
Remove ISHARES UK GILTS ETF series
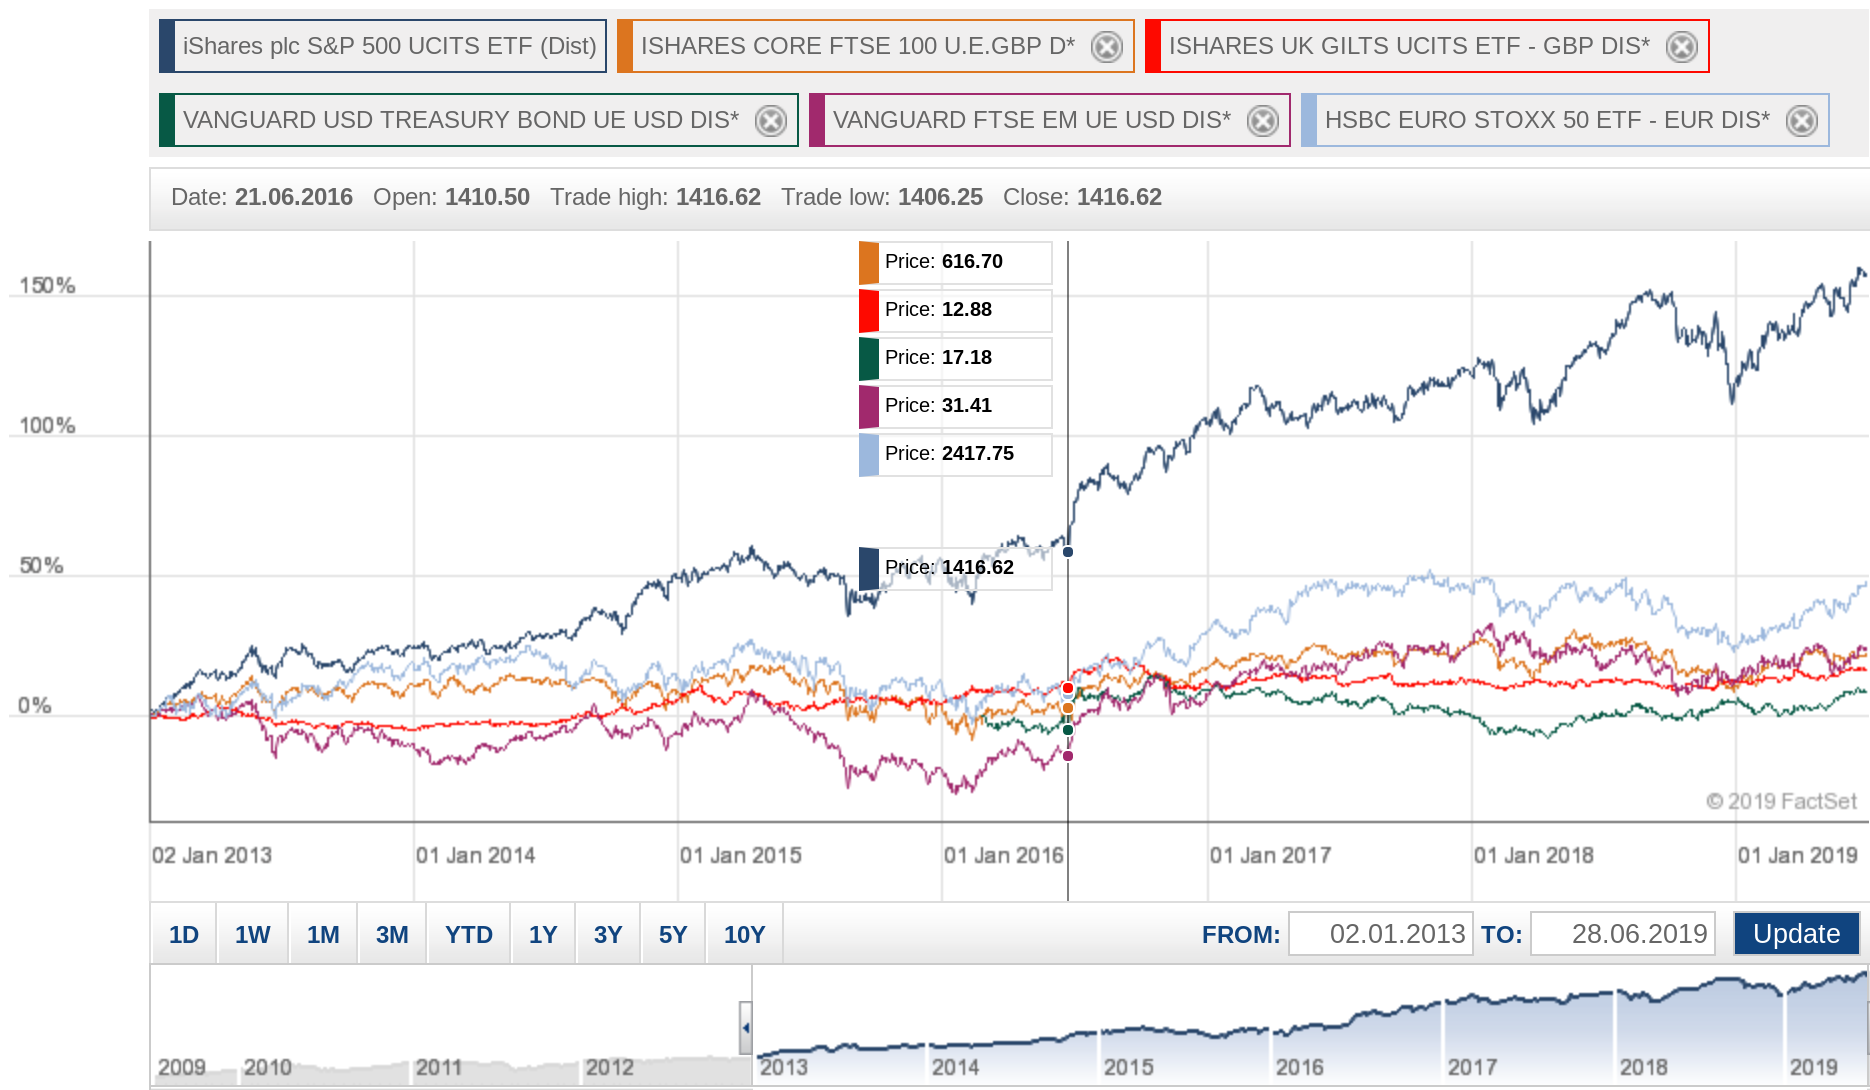pos(1681,47)
